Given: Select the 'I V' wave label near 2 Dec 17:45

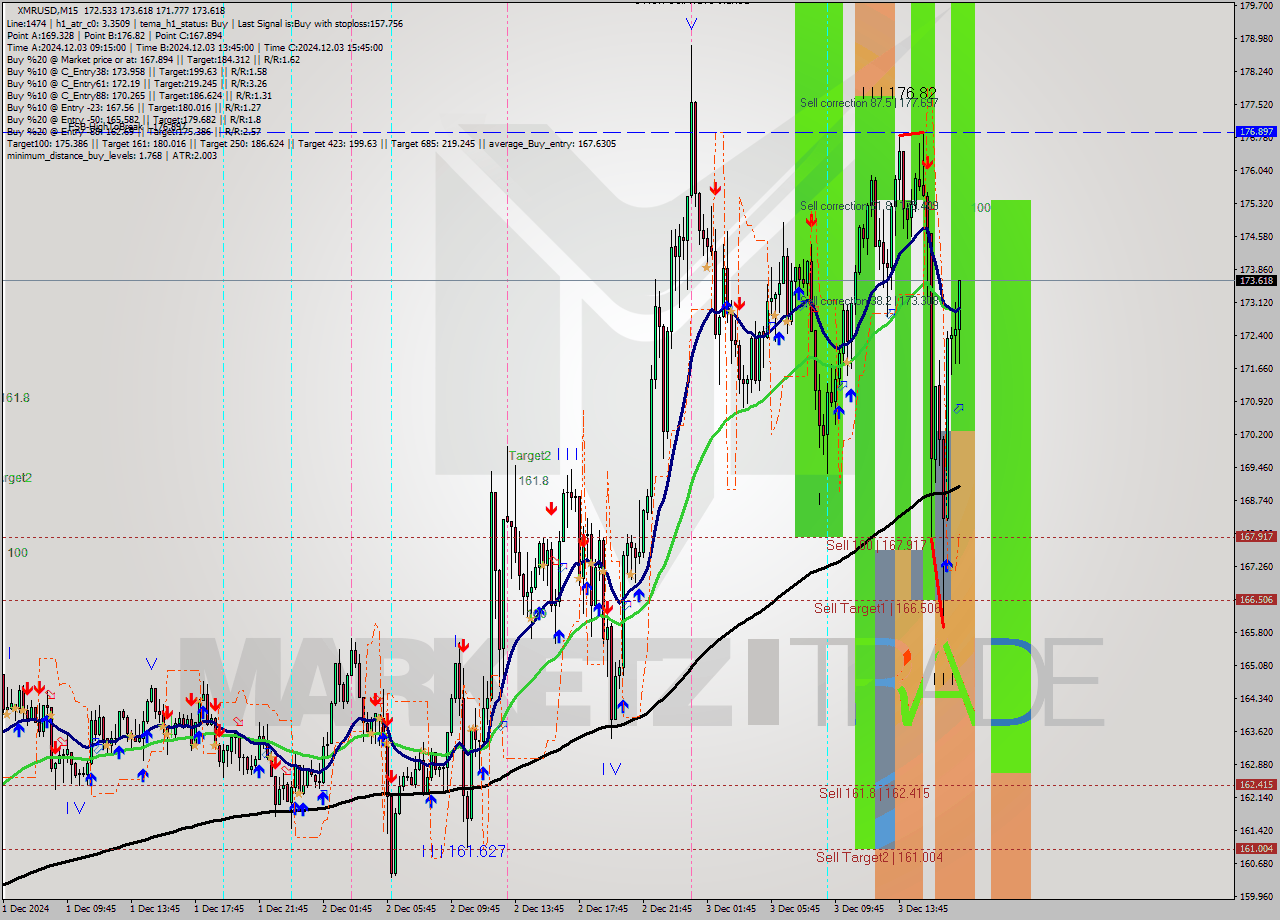Looking at the screenshot, I should (611, 769).
